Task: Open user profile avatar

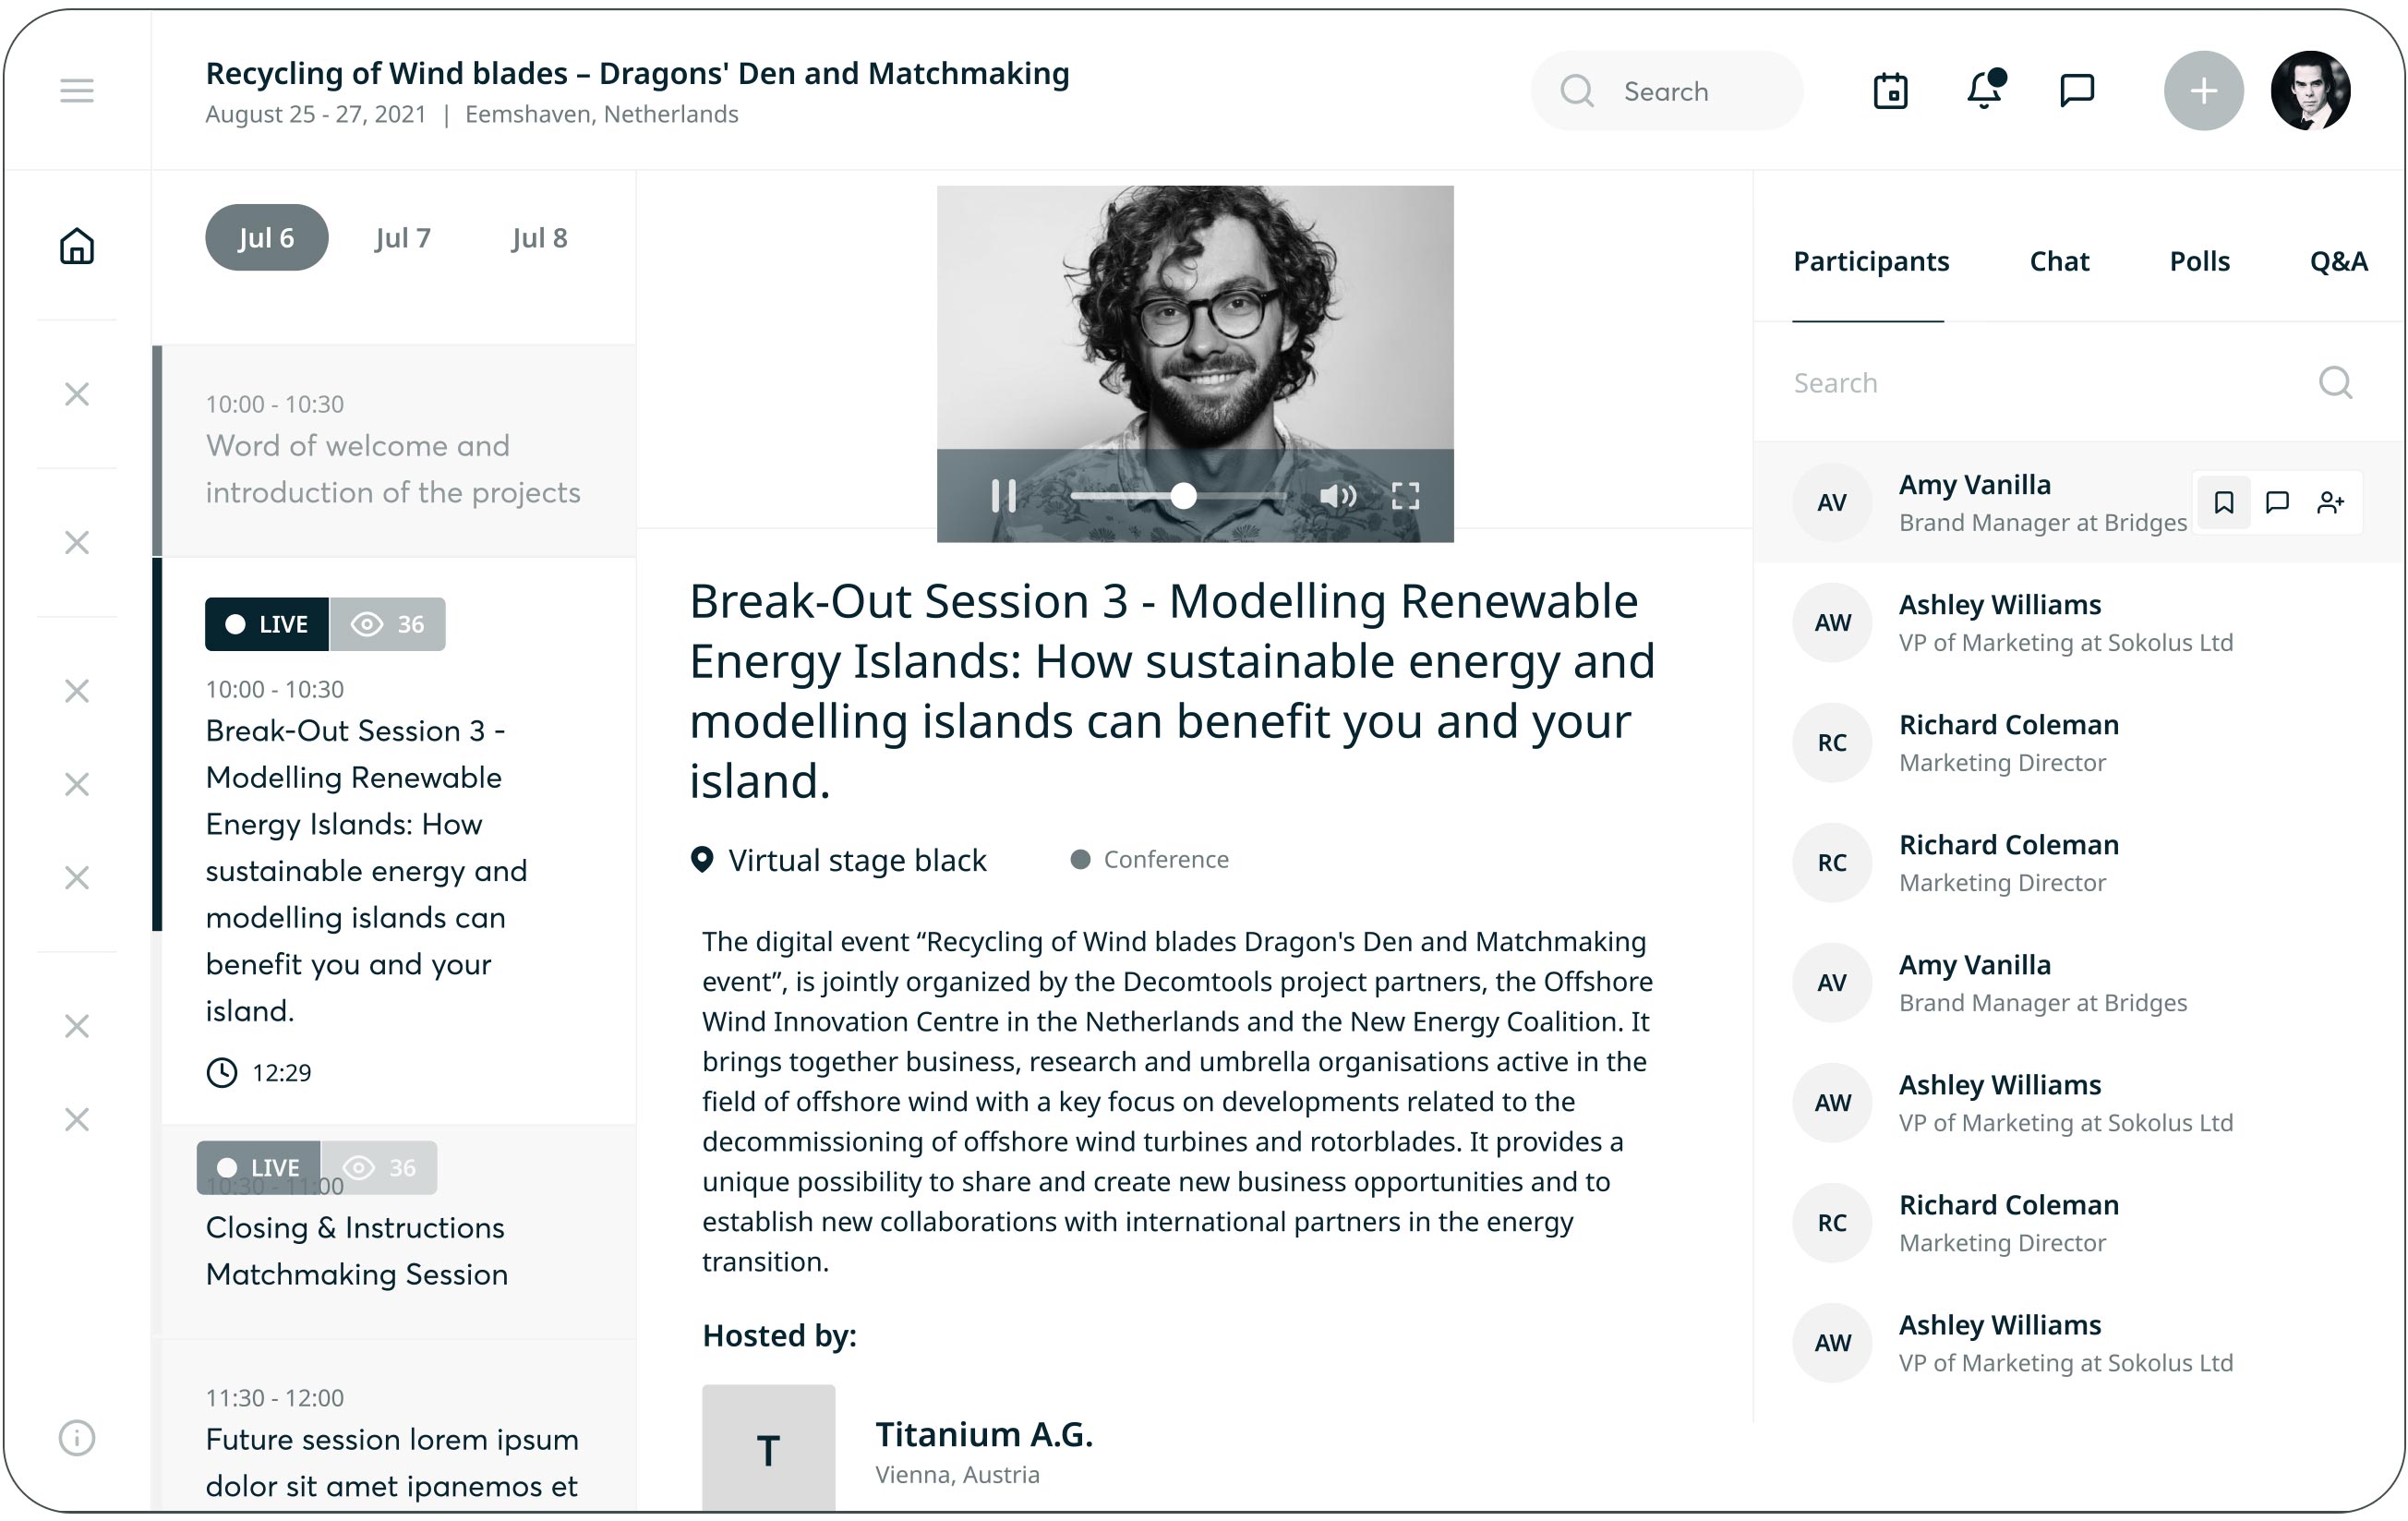Action: (2310, 91)
